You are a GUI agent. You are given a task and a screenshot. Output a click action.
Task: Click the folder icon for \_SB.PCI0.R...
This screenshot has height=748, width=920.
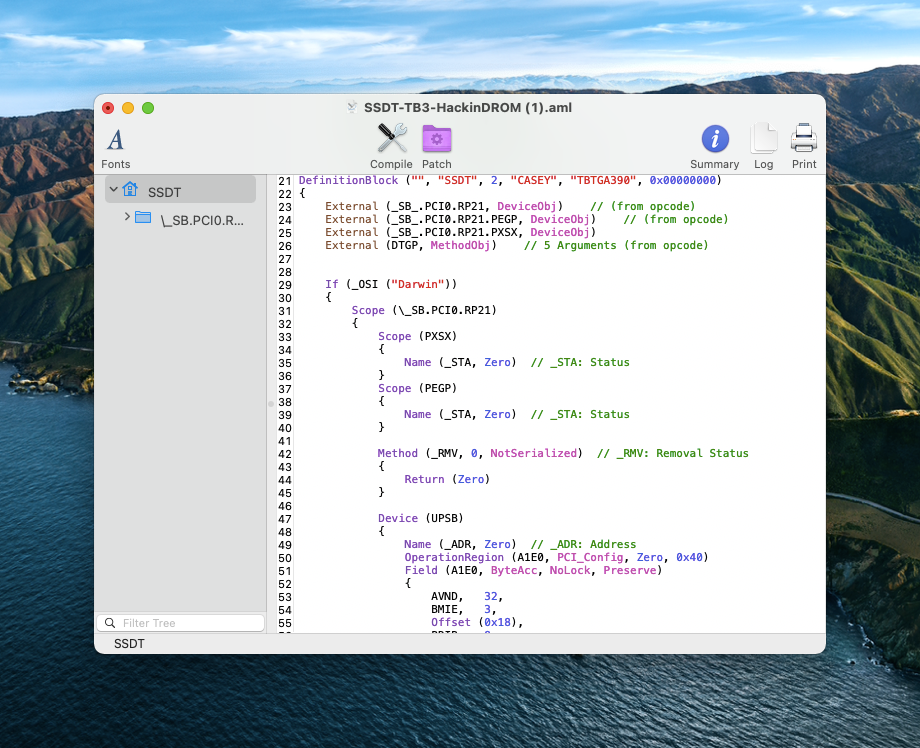pos(143,218)
